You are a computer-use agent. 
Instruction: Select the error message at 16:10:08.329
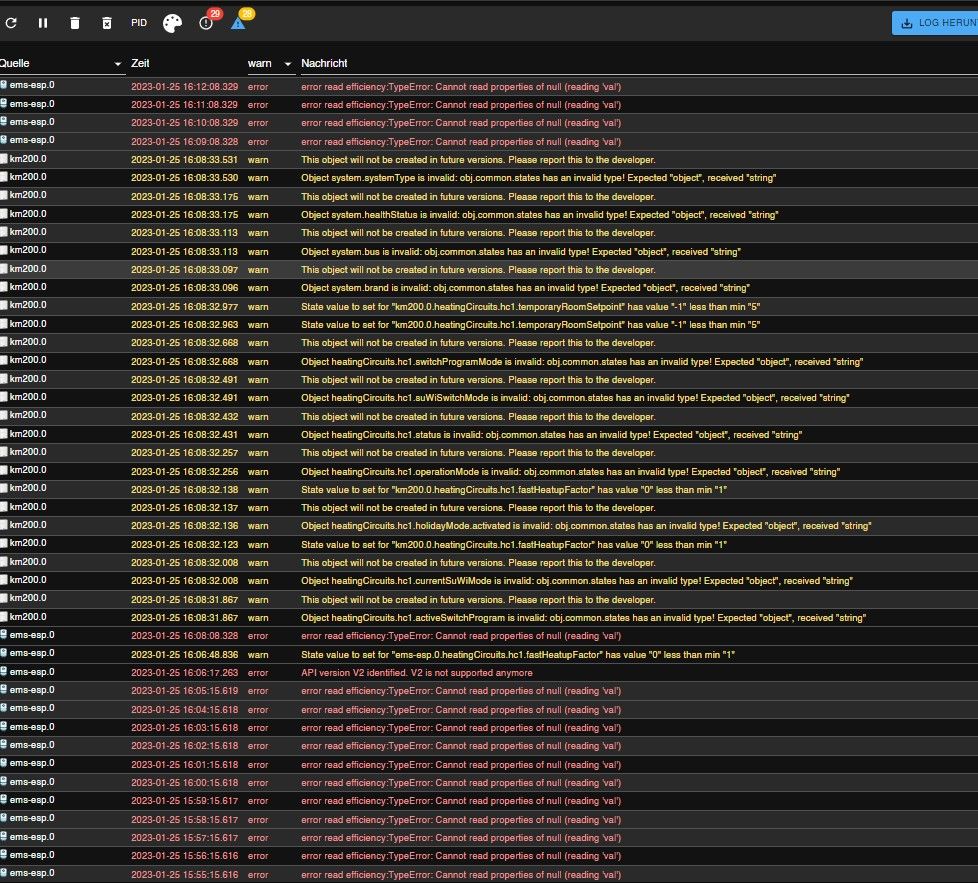point(460,123)
